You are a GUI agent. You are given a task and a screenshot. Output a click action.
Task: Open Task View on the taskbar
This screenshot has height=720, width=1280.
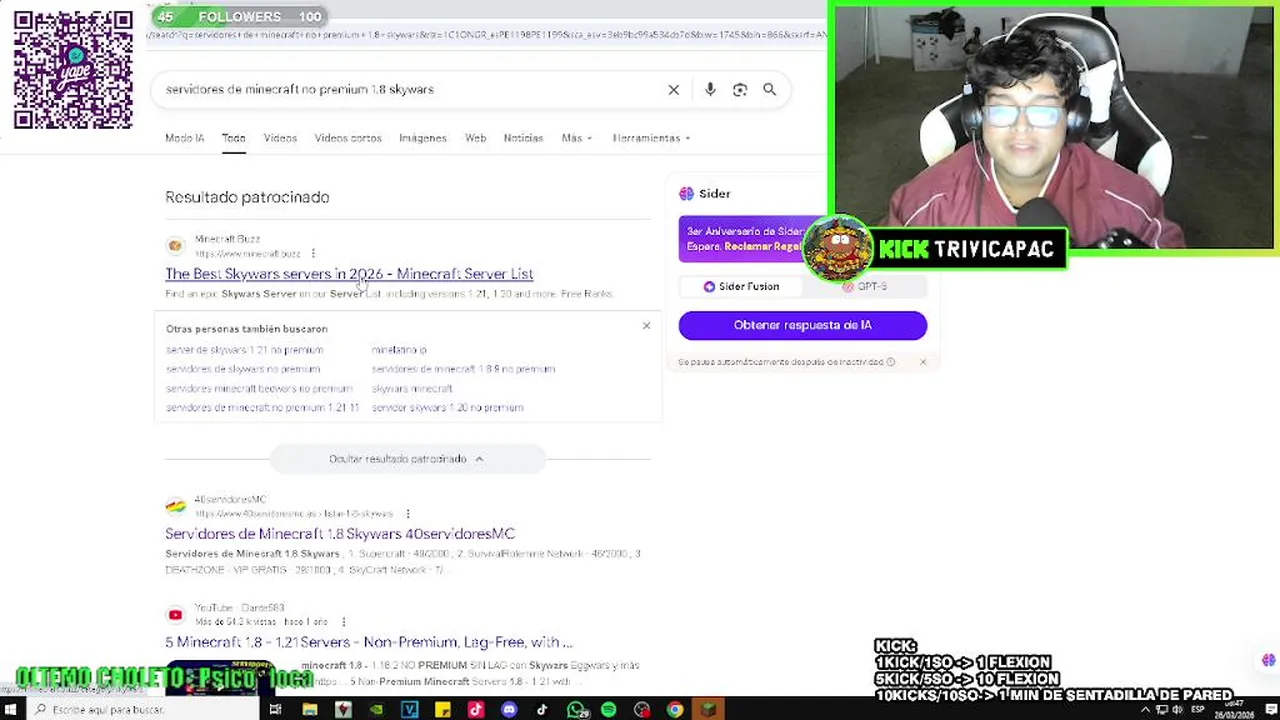tap(275, 710)
